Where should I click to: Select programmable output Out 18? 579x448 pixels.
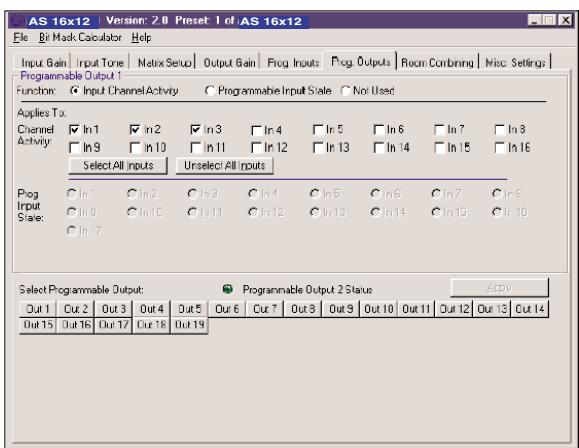pos(152,325)
